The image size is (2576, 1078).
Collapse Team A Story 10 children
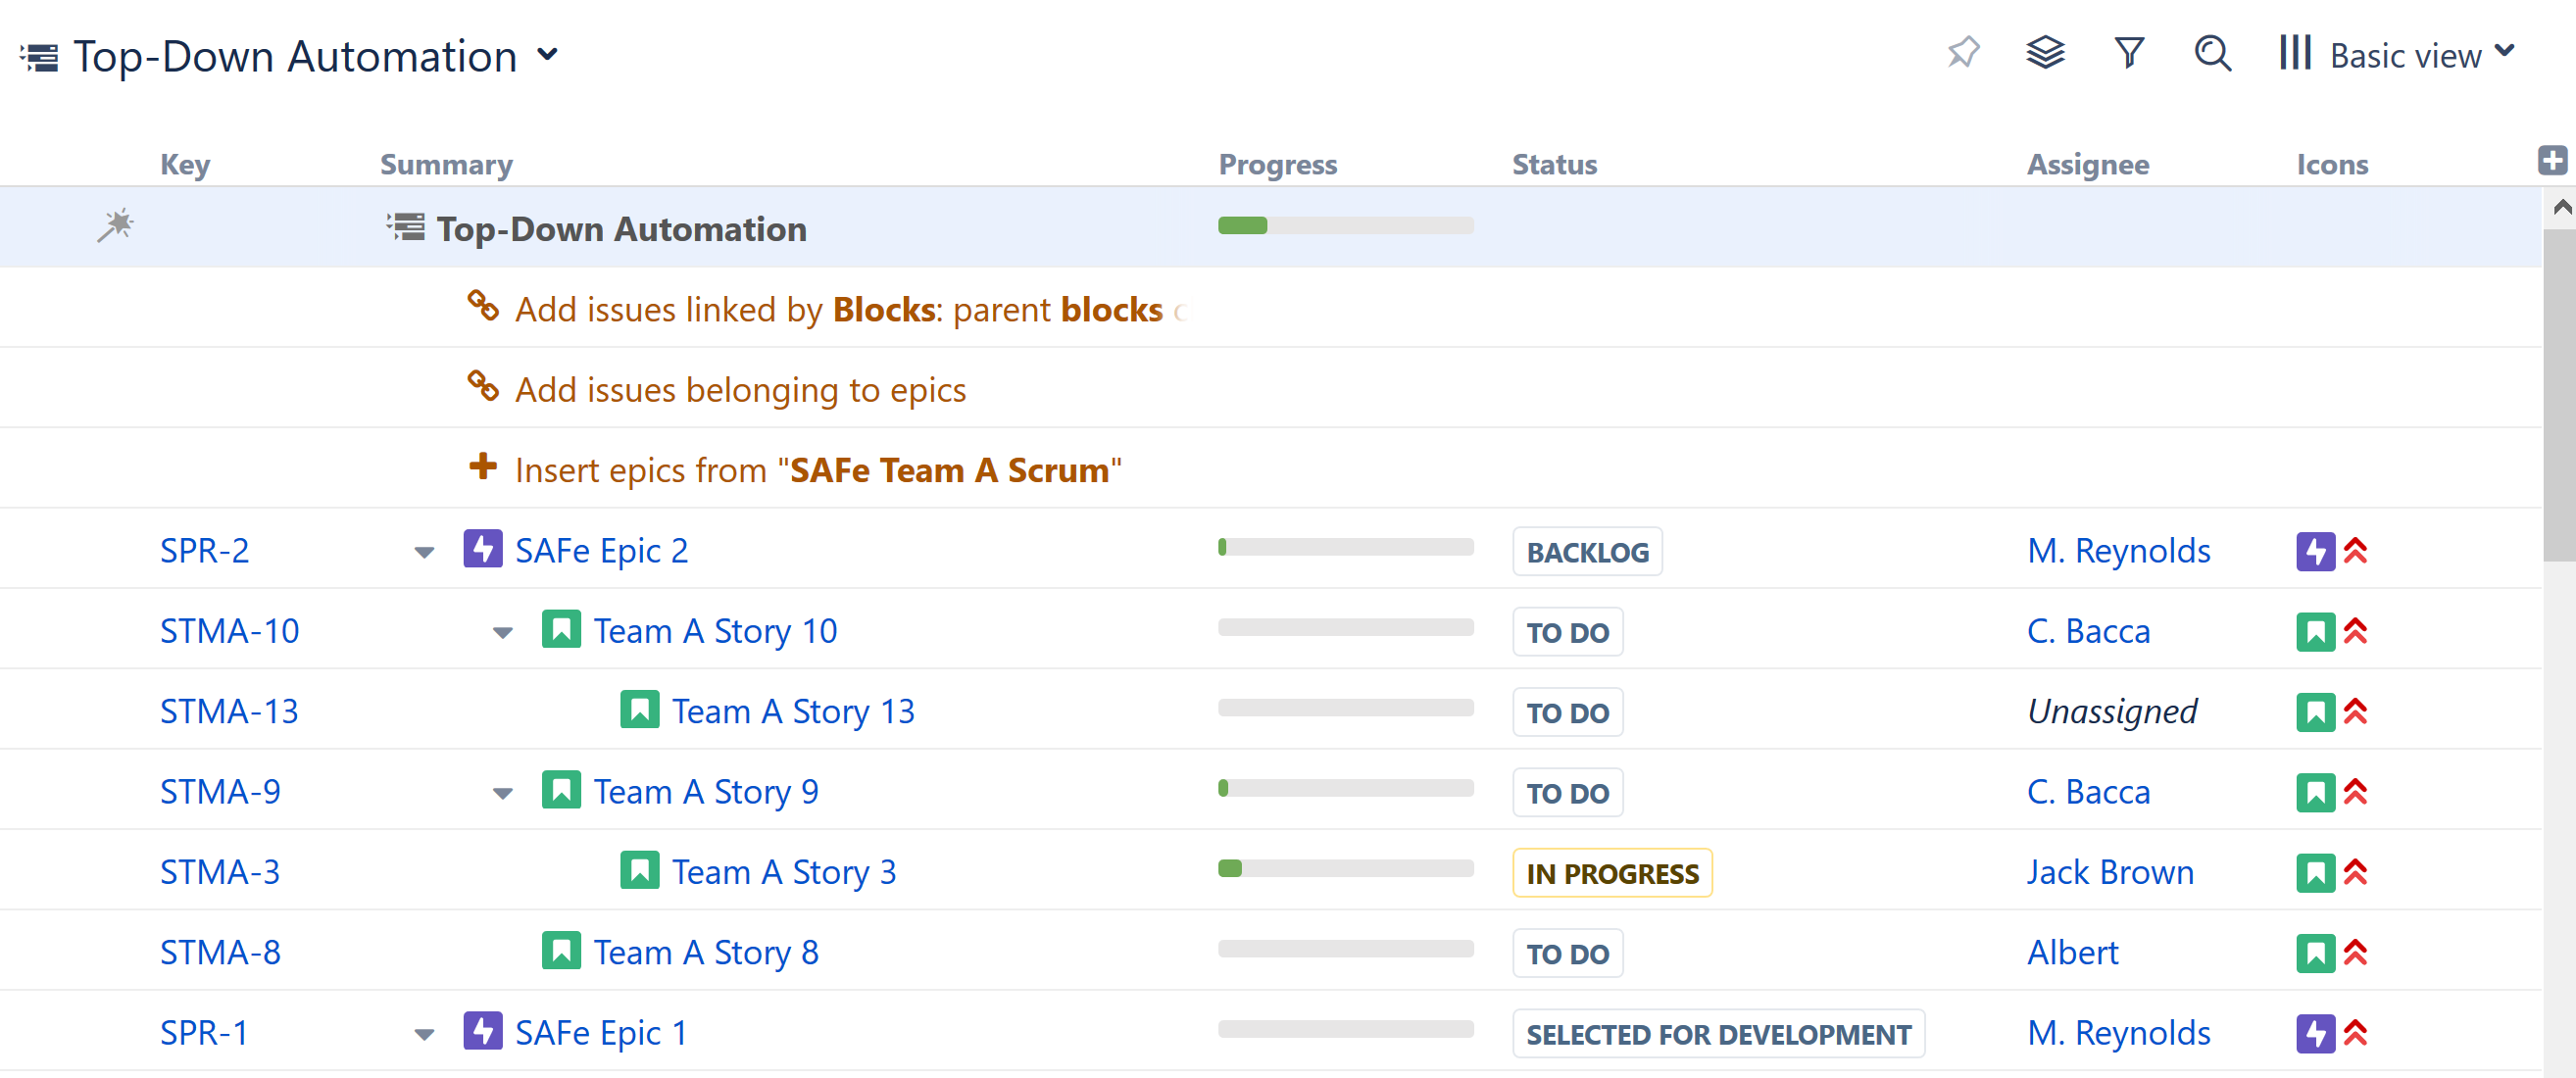[503, 632]
